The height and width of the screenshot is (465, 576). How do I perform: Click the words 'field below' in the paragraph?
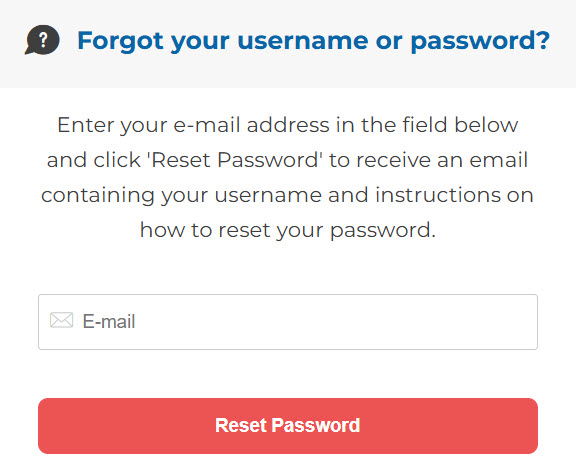[460, 125]
